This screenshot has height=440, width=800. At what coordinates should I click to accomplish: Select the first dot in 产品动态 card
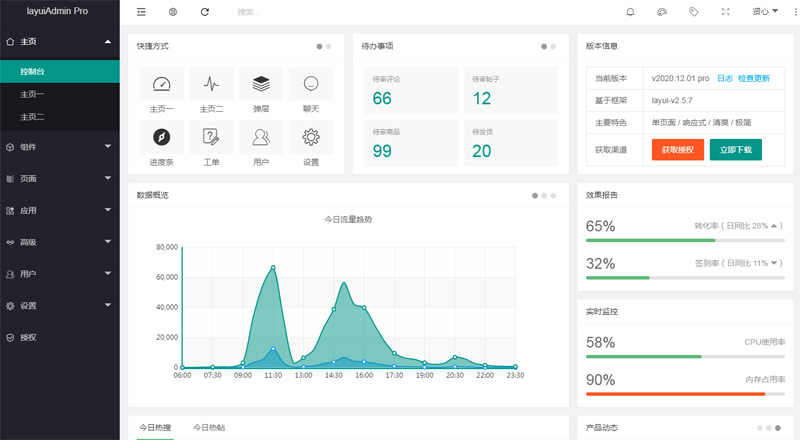point(760,428)
